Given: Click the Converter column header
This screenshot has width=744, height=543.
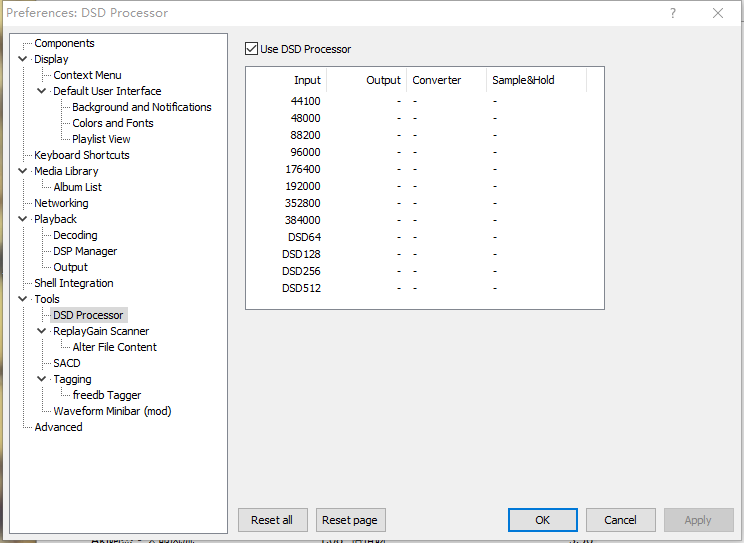Looking at the screenshot, I should pos(436,80).
